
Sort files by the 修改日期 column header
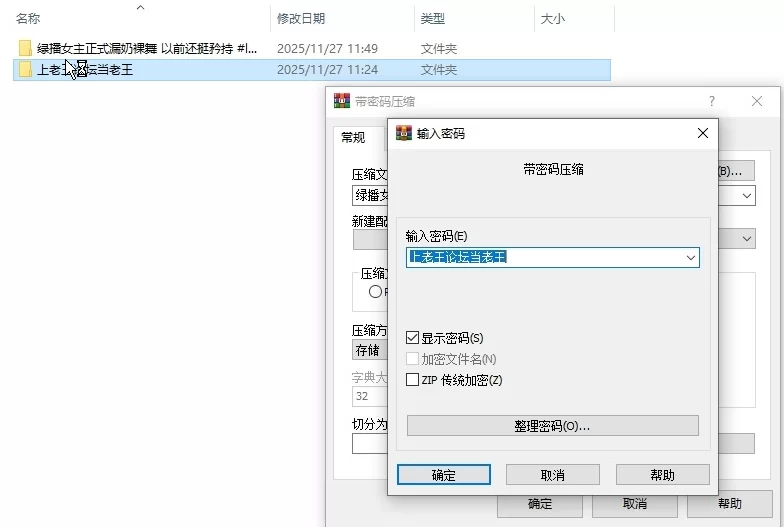(x=301, y=18)
